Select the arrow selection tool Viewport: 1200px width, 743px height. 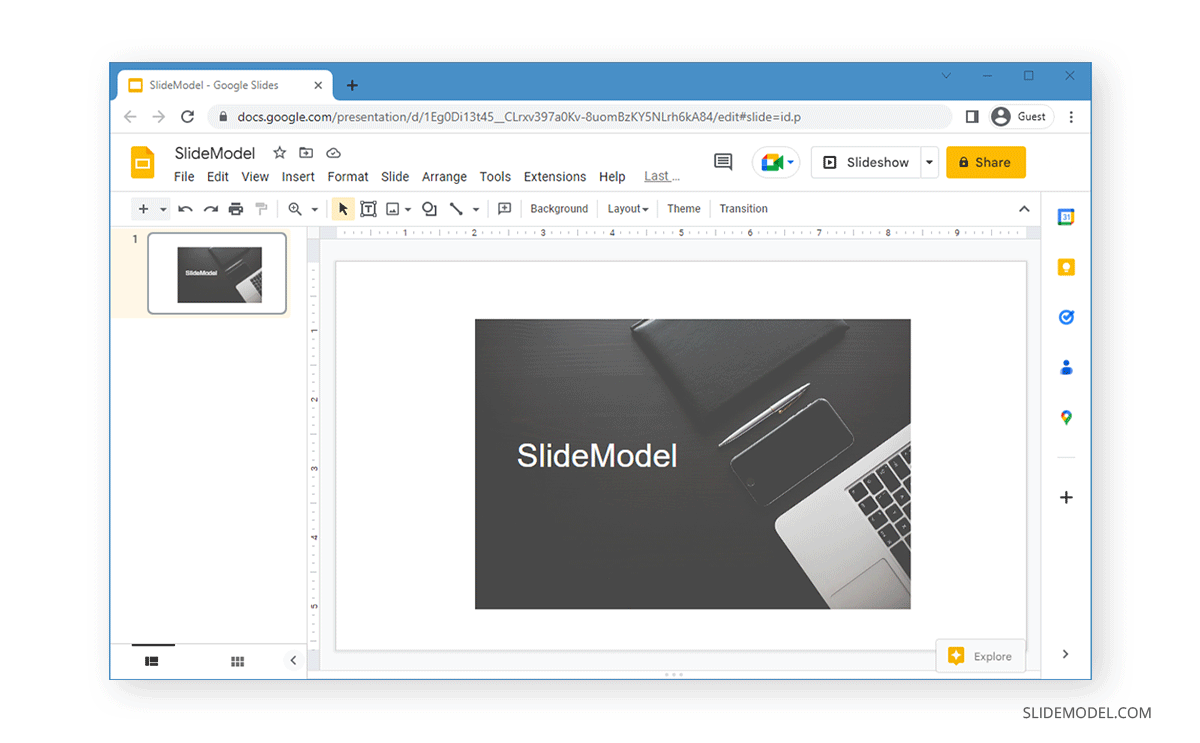tap(343, 208)
